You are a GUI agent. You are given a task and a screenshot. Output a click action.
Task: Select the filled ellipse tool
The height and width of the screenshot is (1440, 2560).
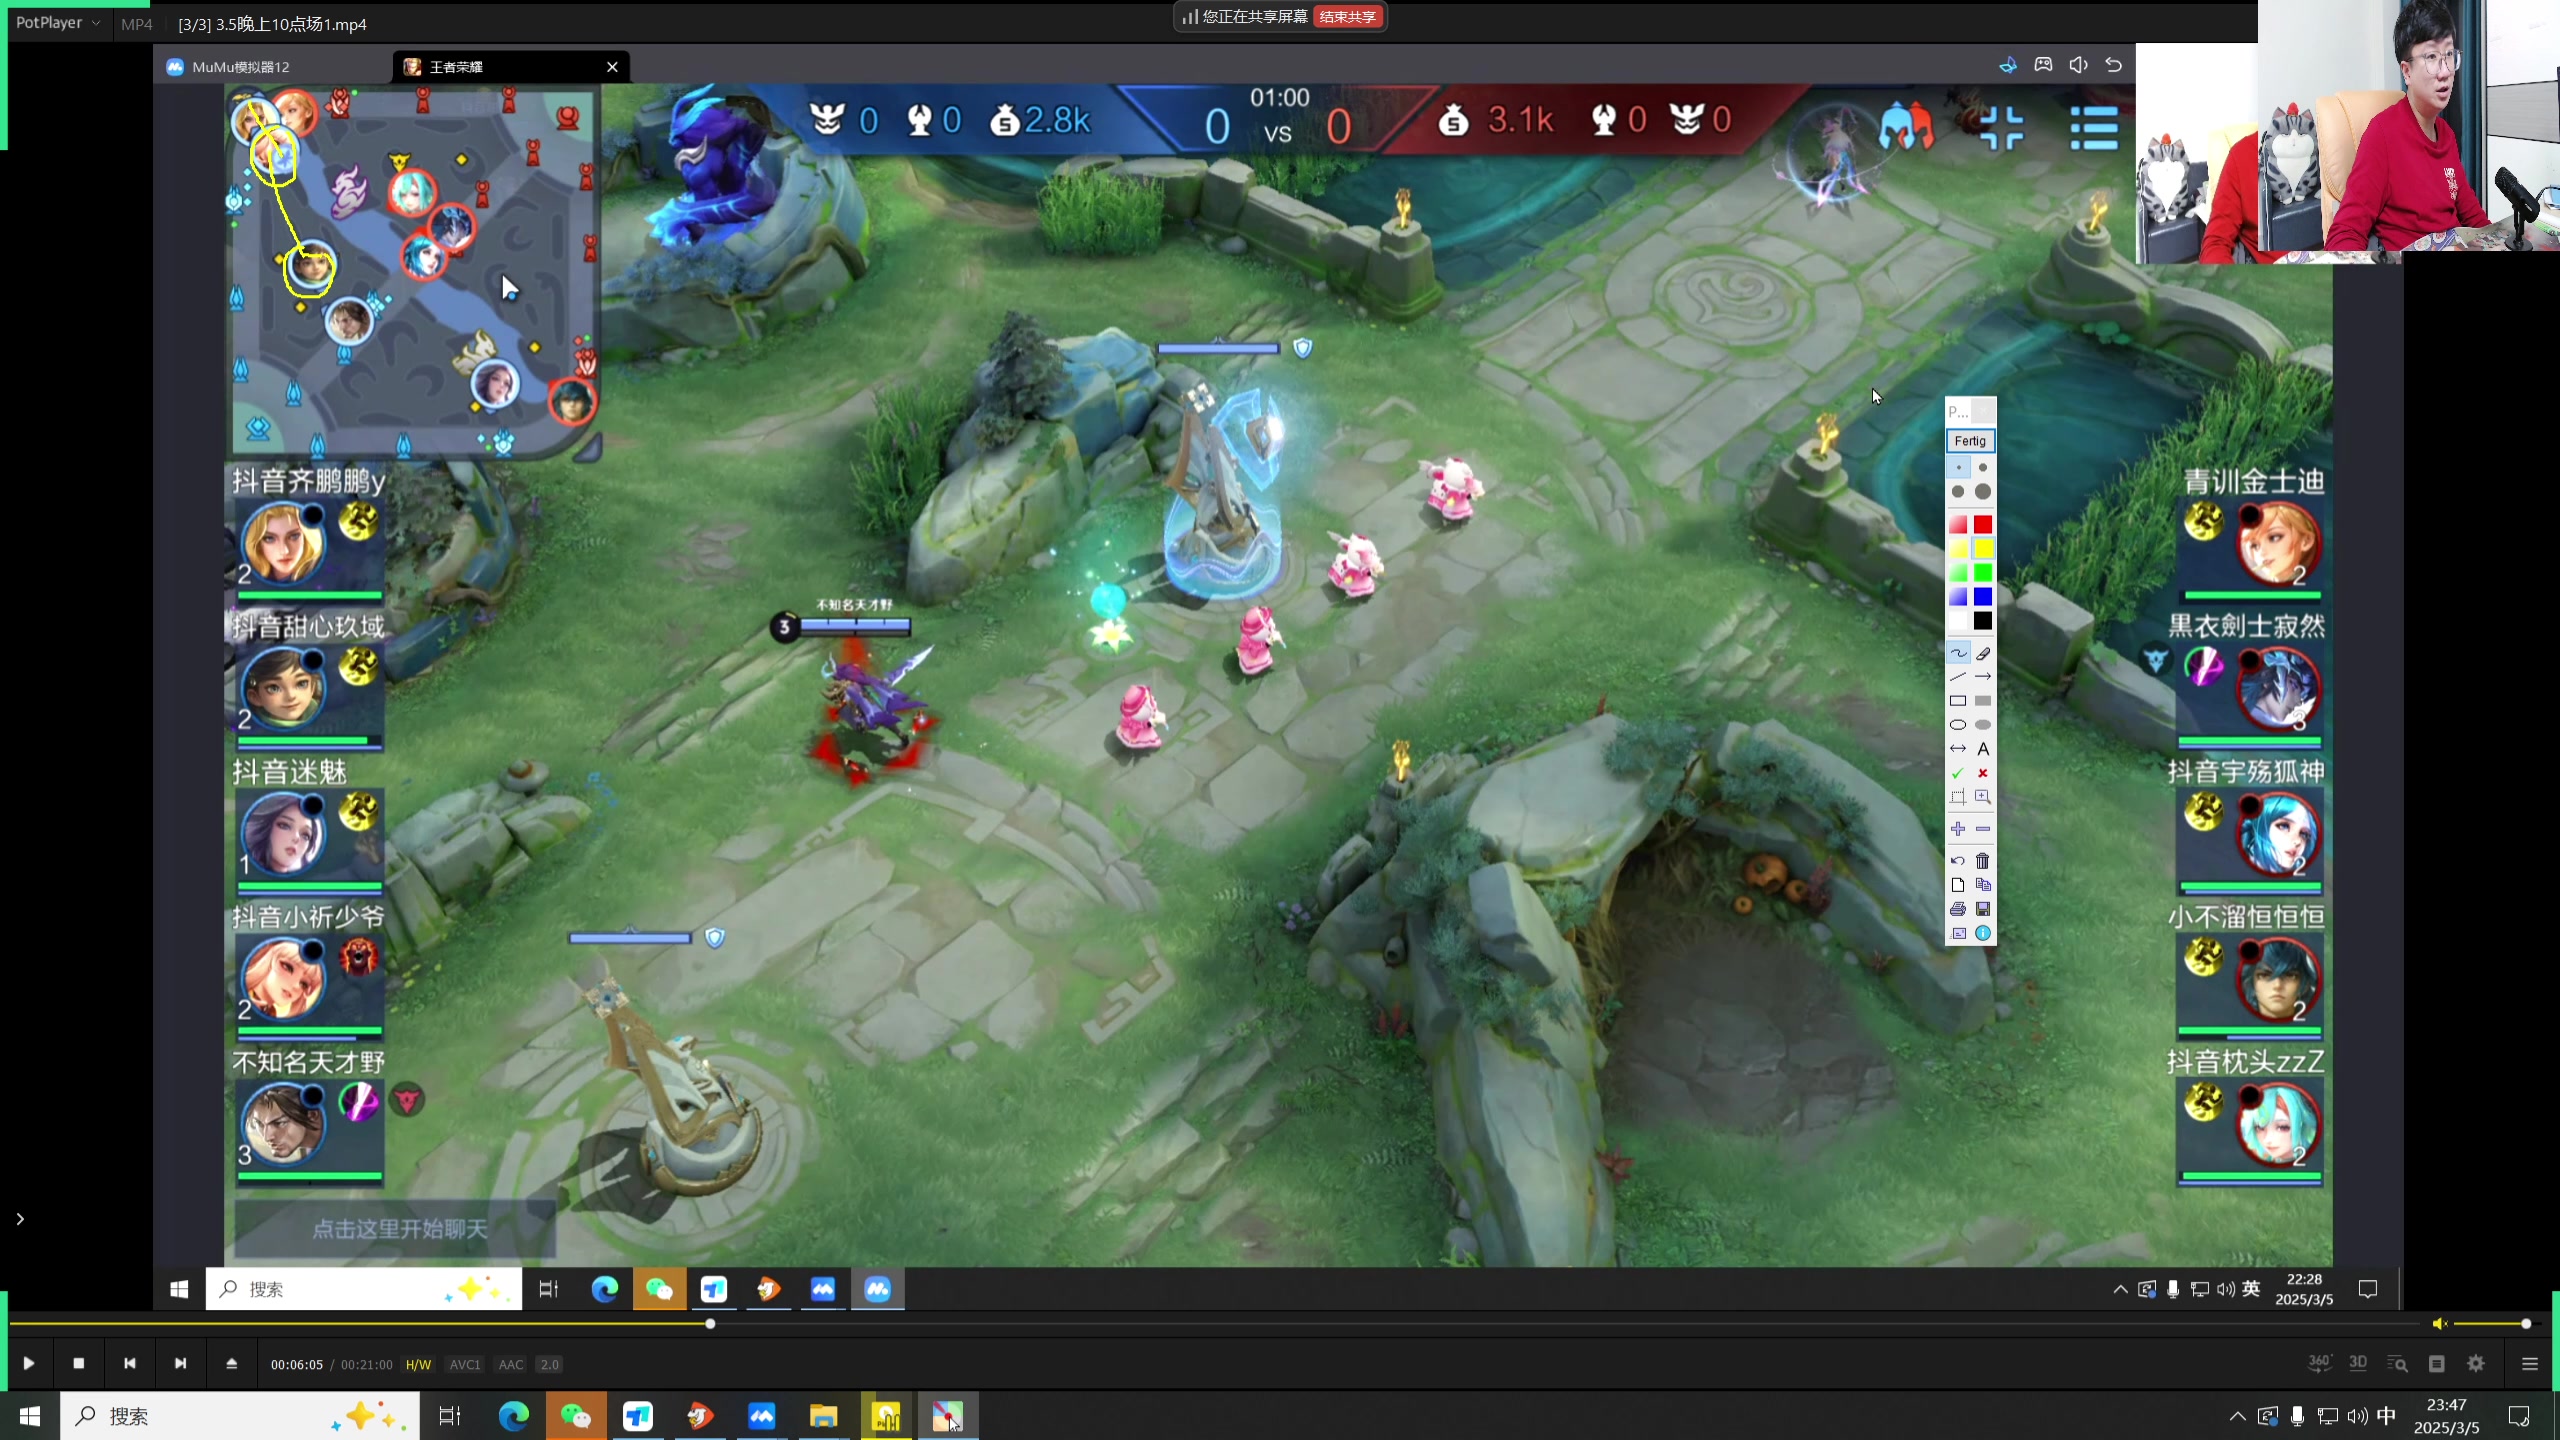(1983, 725)
